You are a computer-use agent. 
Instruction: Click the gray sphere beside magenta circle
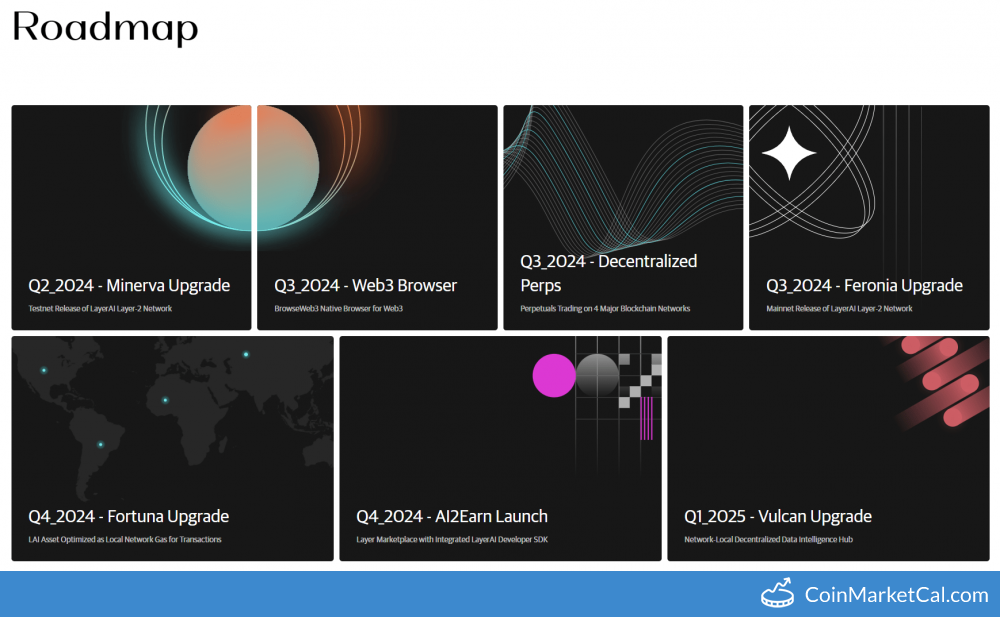pyautogui.click(x=598, y=376)
